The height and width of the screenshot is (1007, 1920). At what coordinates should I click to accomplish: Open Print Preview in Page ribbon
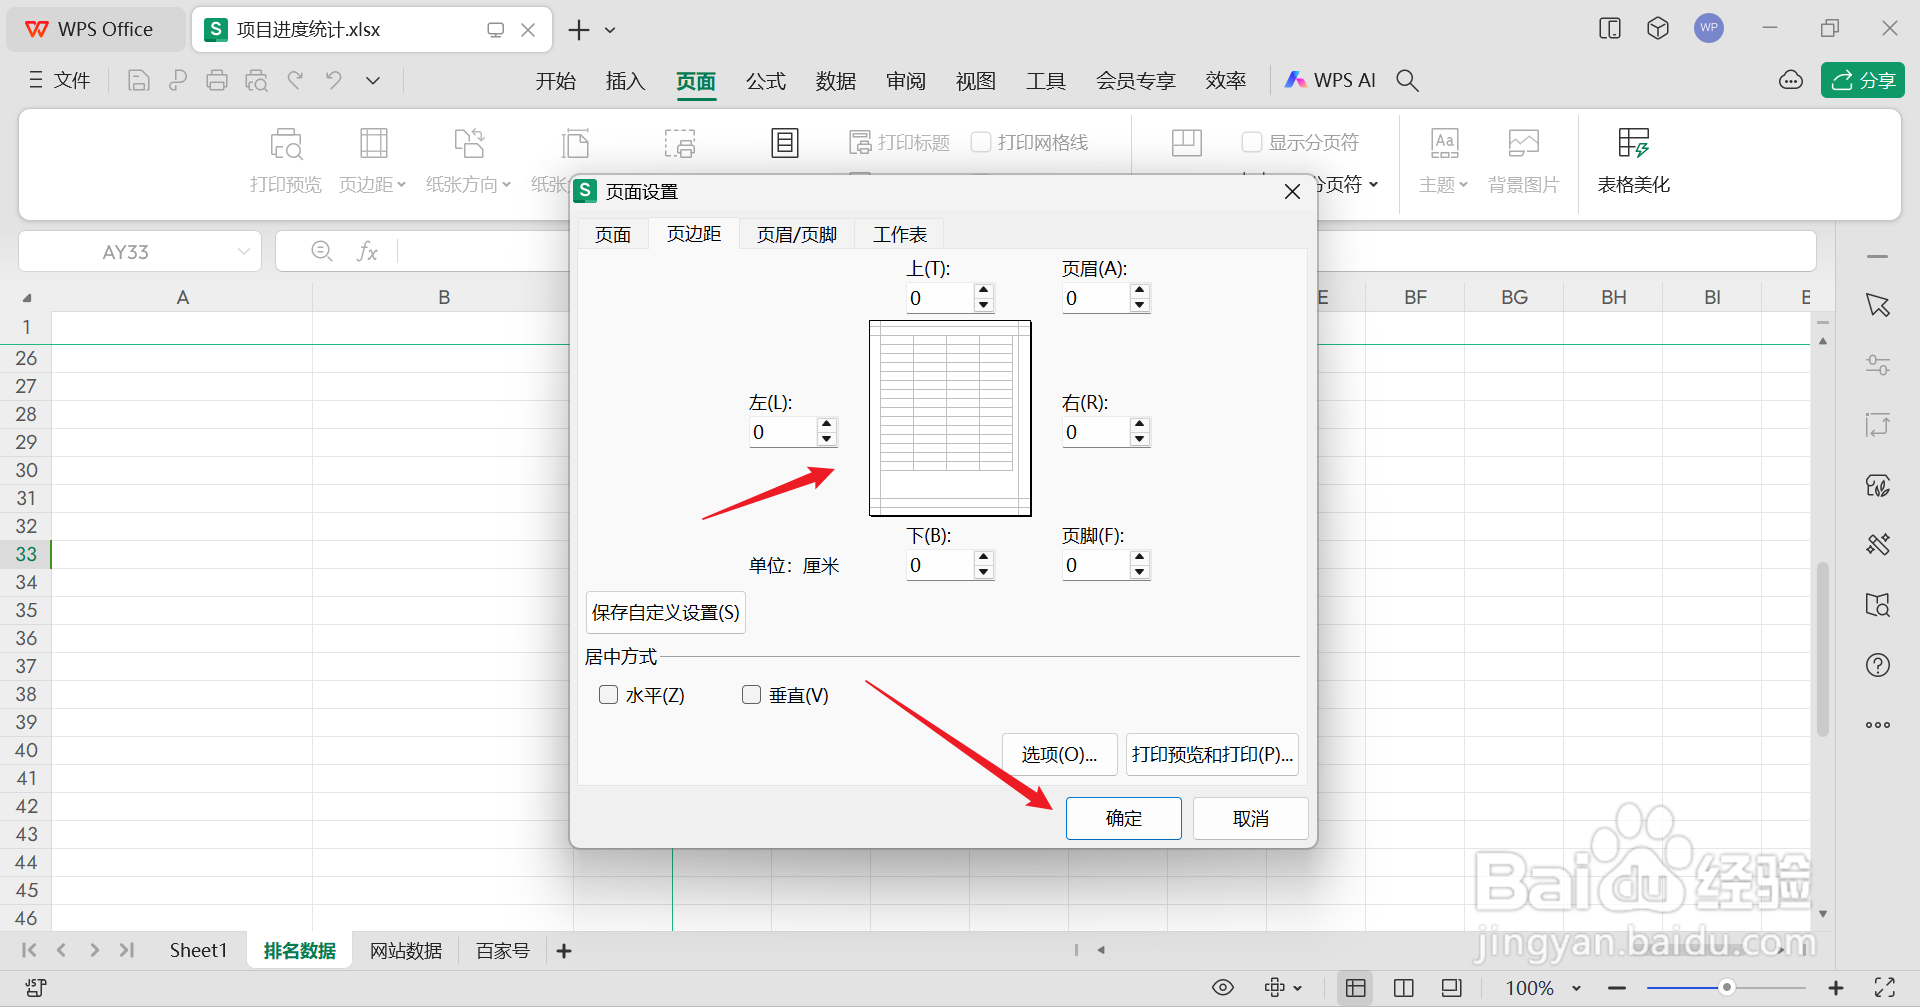(x=286, y=160)
